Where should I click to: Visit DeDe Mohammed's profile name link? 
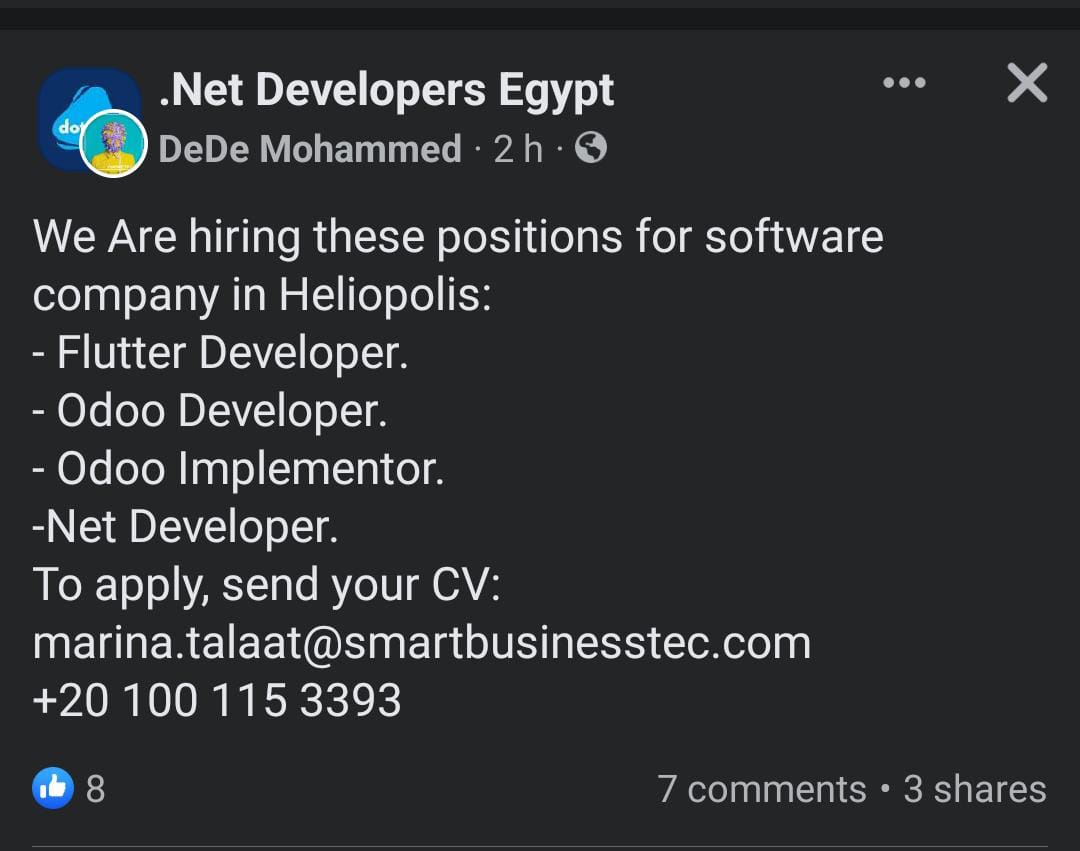310,149
